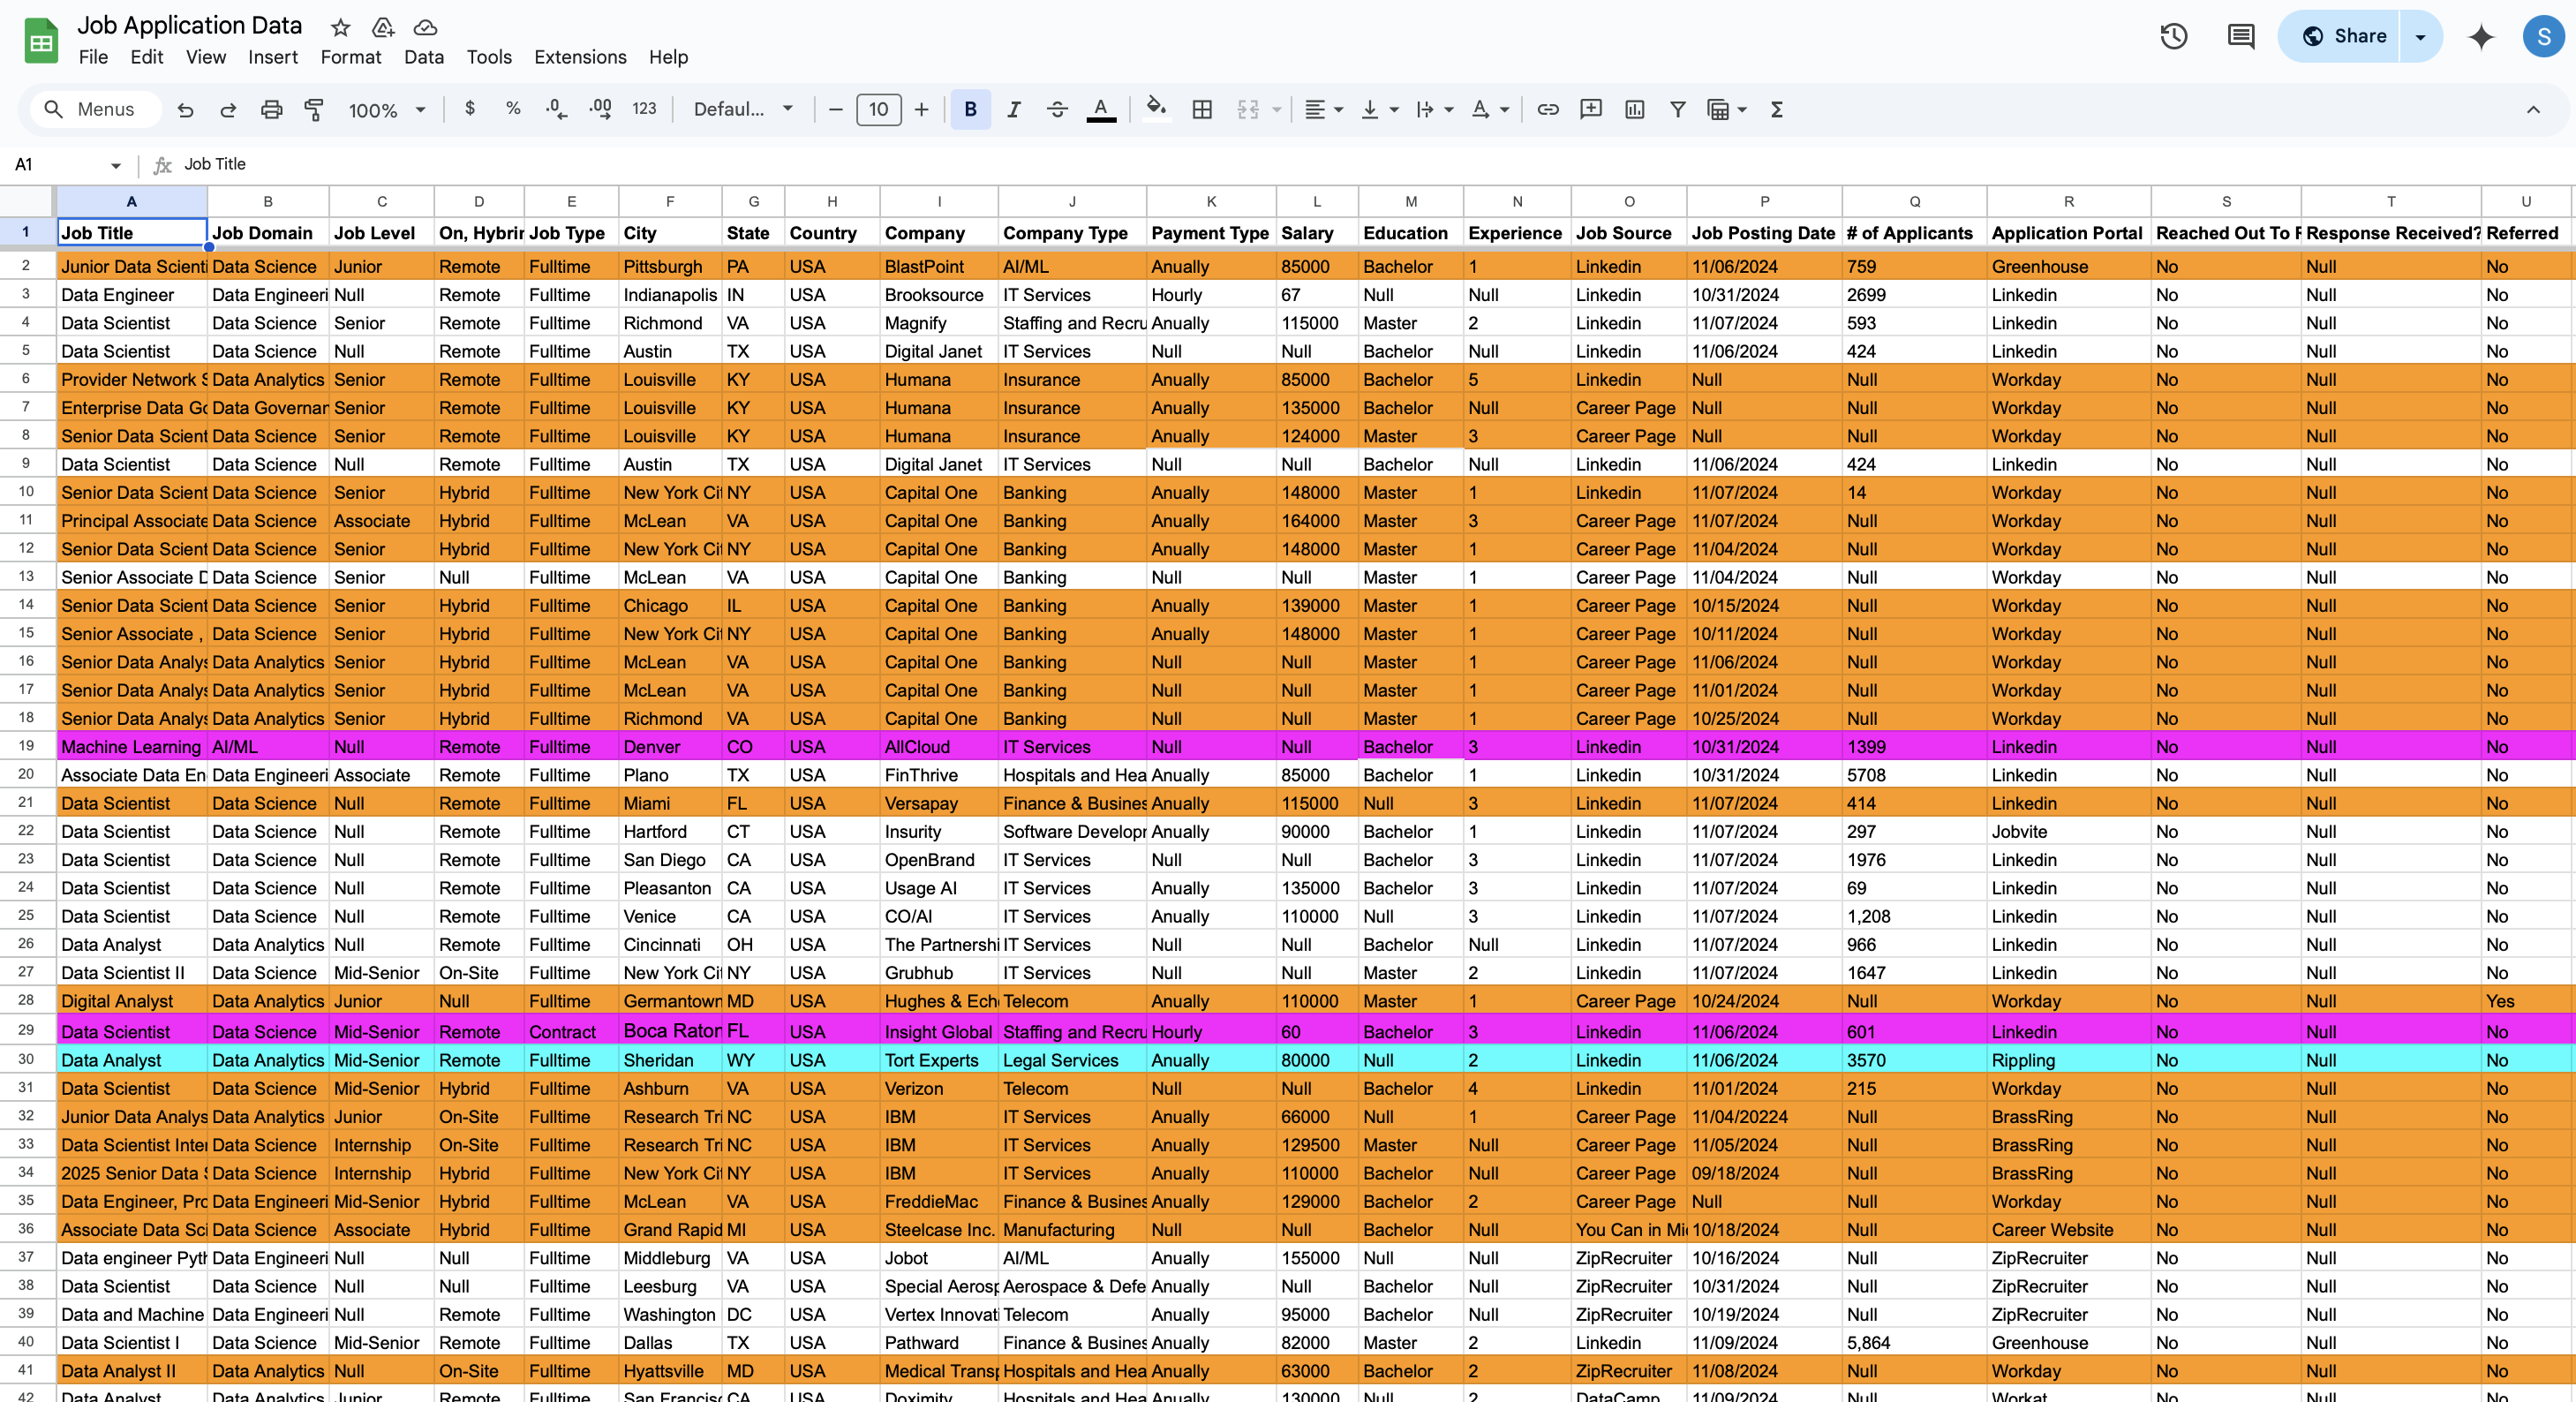This screenshot has height=1402, width=2576.
Task: Toggle bold formatting
Action: coord(969,110)
